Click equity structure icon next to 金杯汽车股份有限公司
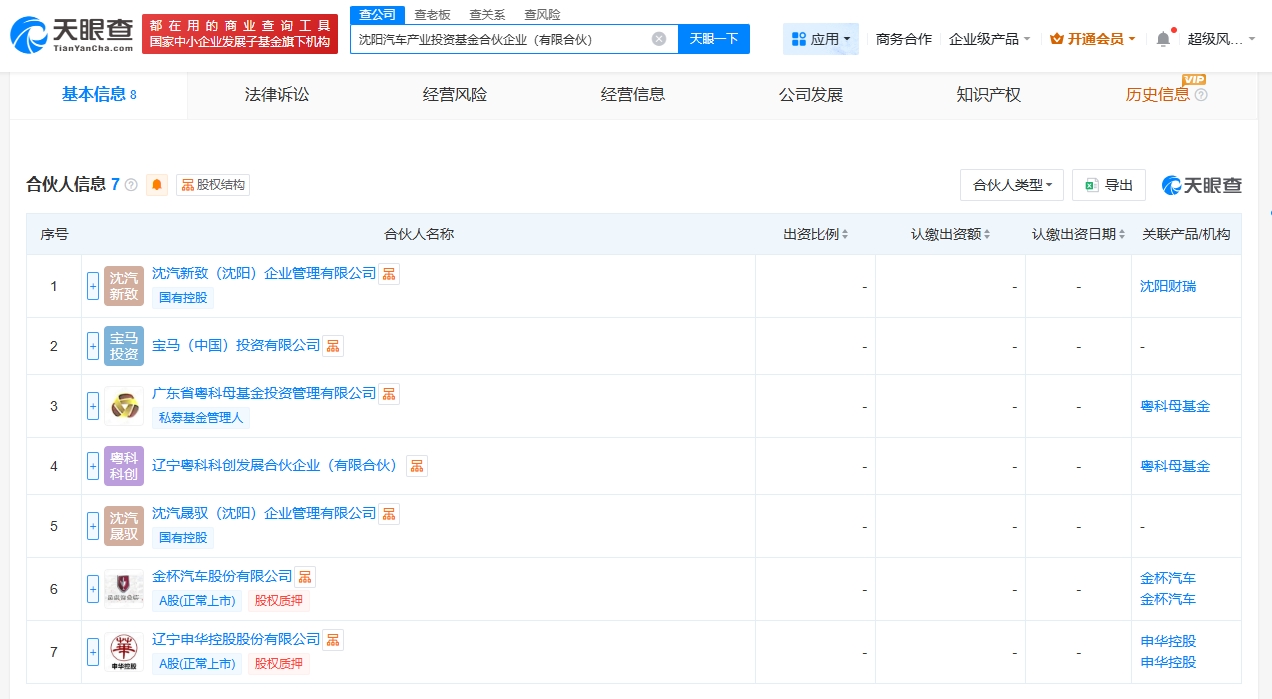 [305, 577]
